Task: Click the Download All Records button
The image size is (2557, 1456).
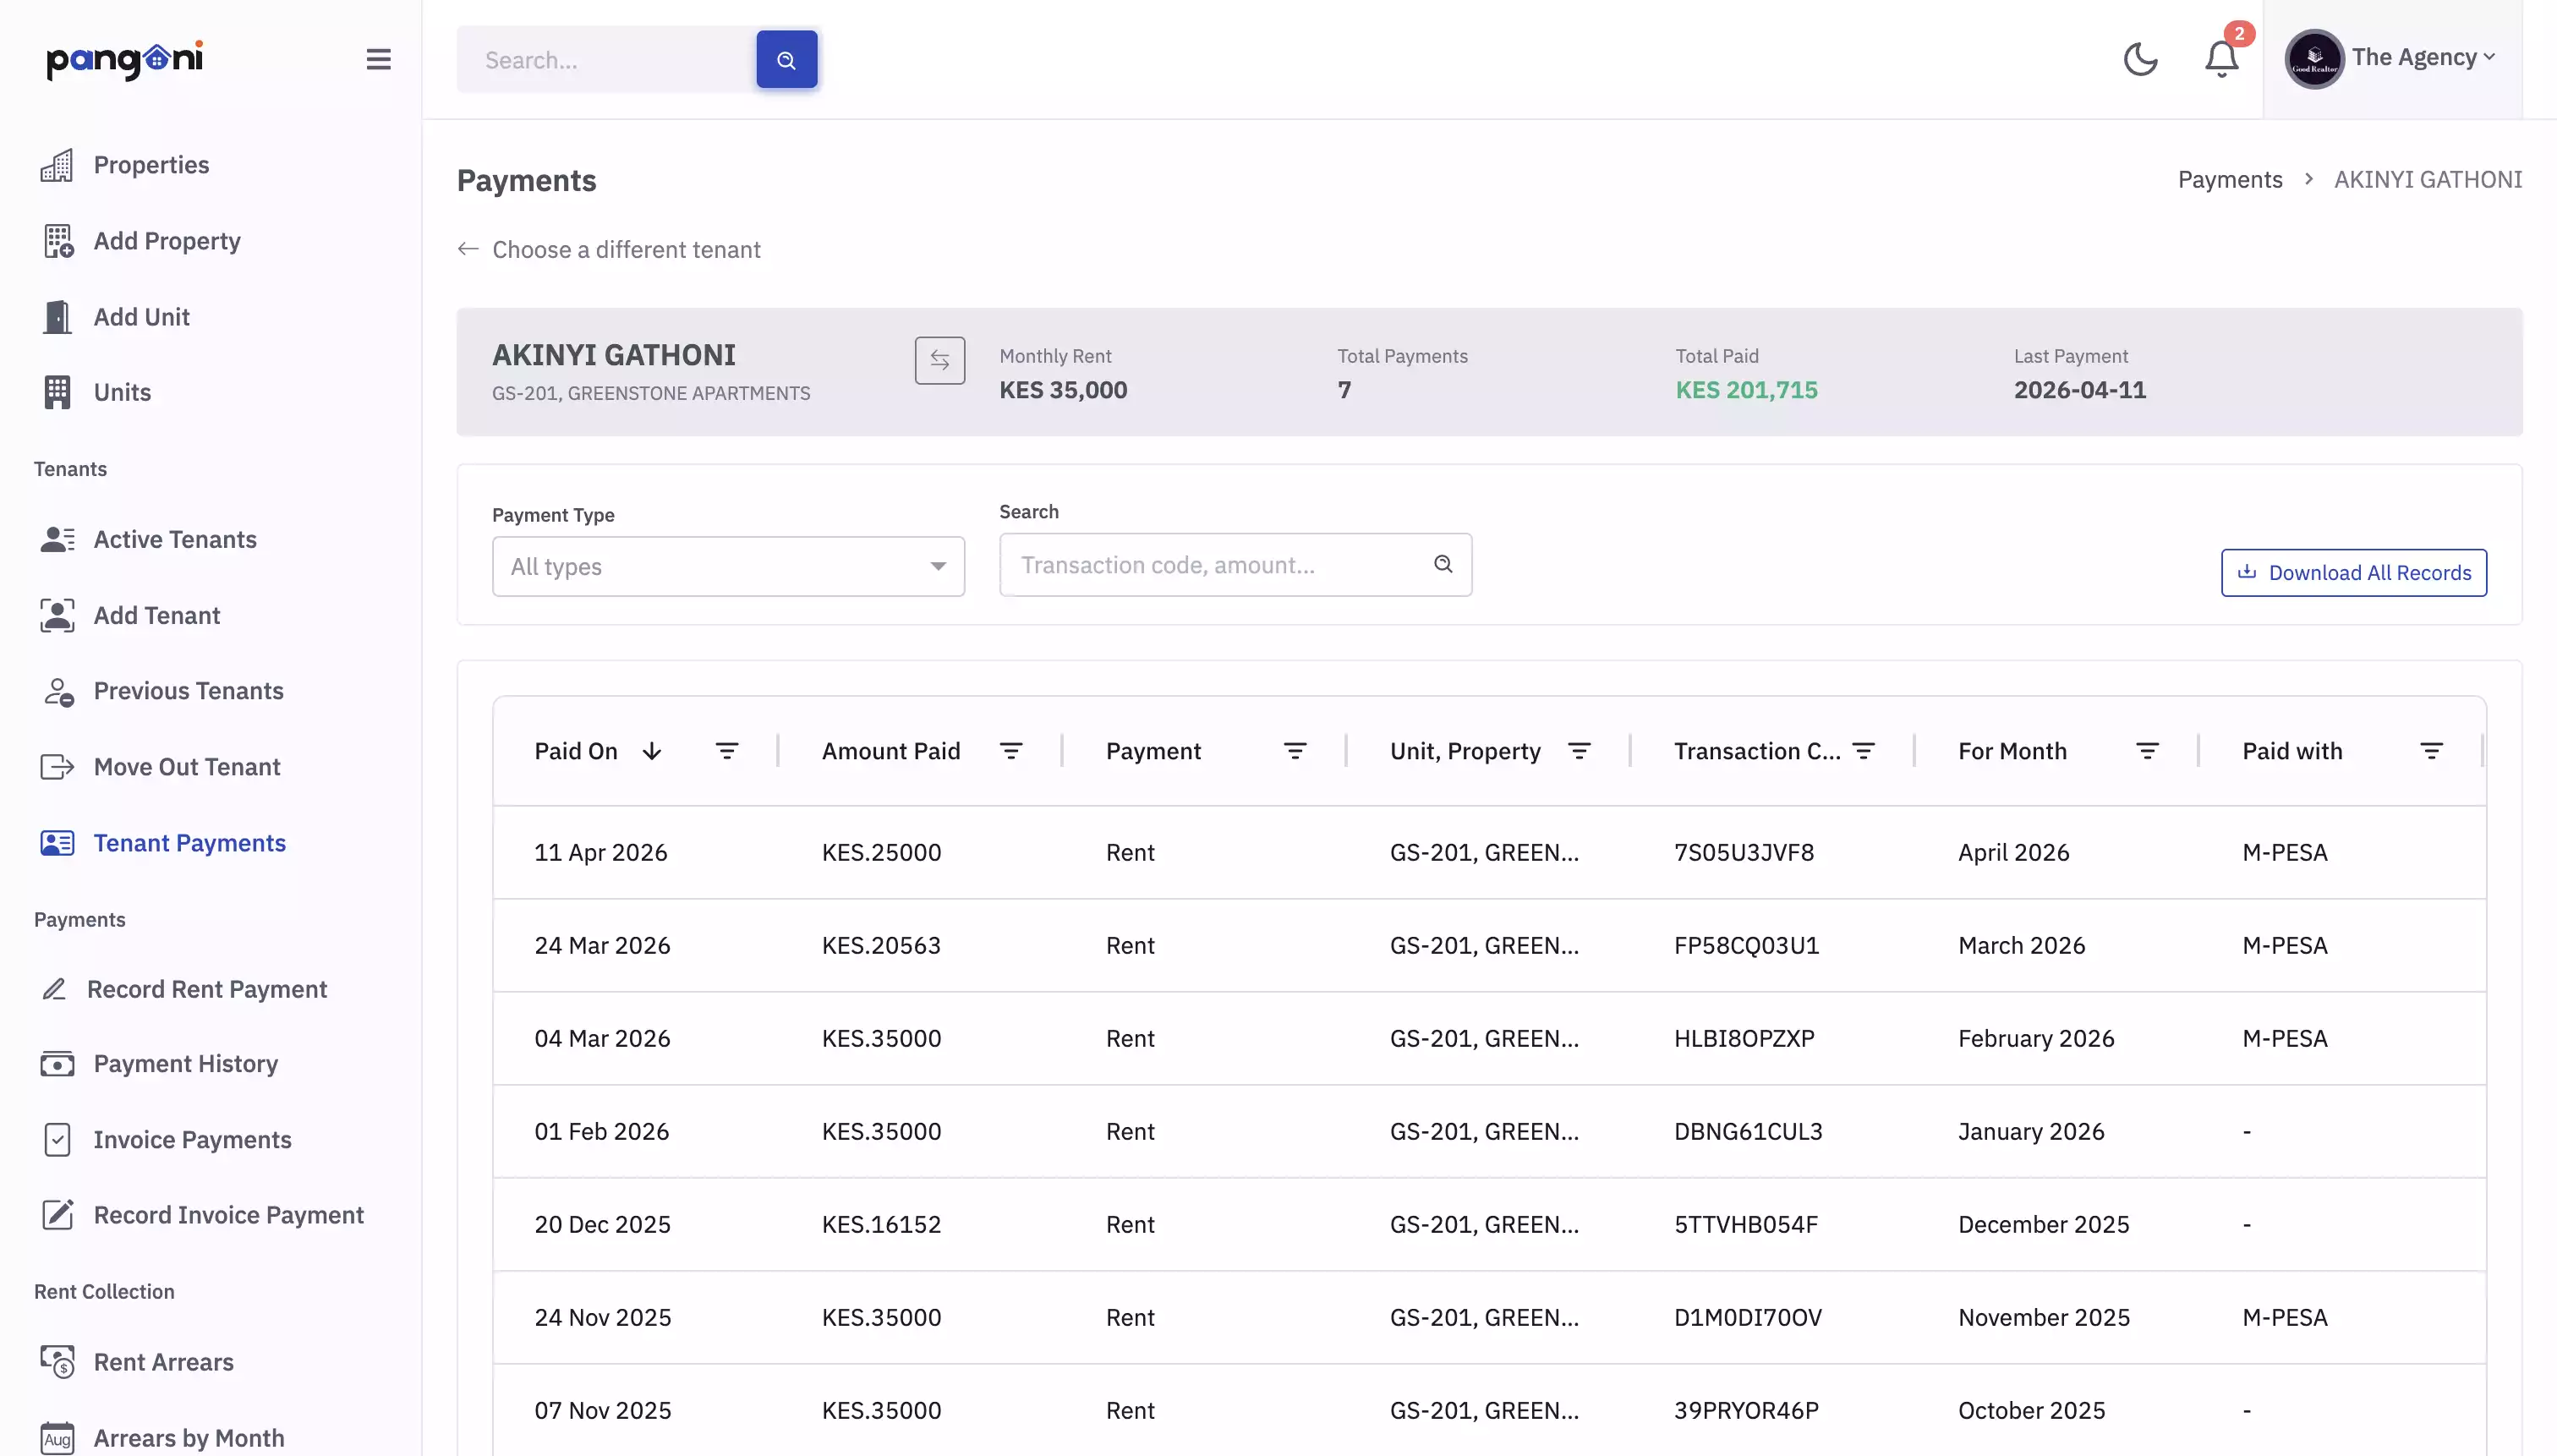Action: click(x=2352, y=572)
